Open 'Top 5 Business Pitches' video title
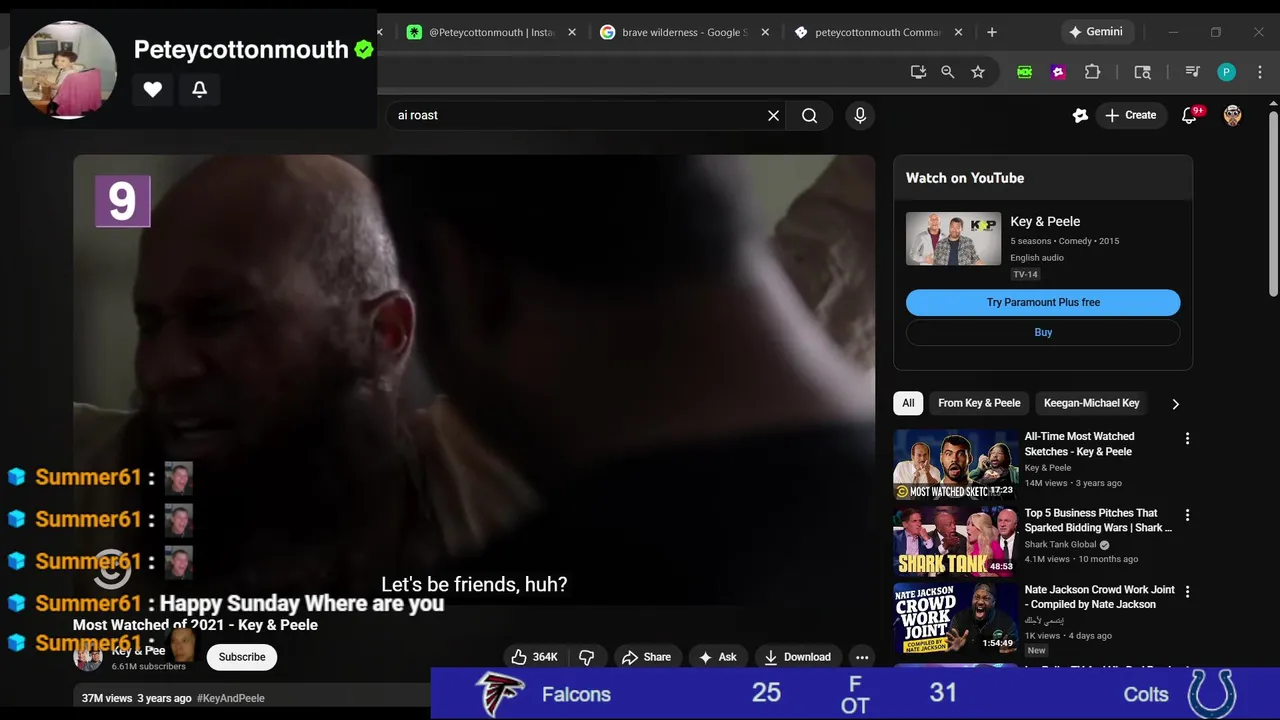Screen dimensions: 1280x720 coord(1097,520)
